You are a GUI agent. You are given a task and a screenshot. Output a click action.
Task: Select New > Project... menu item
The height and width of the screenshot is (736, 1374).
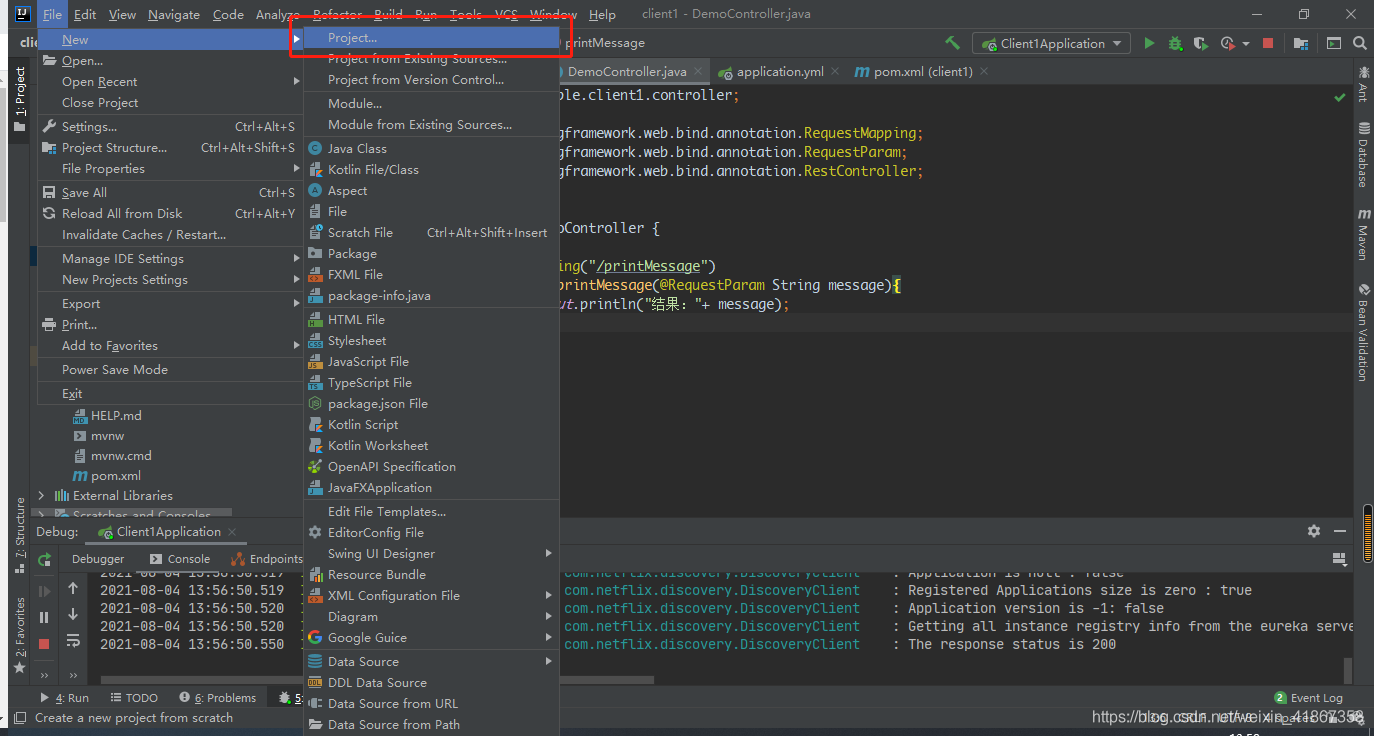431,37
